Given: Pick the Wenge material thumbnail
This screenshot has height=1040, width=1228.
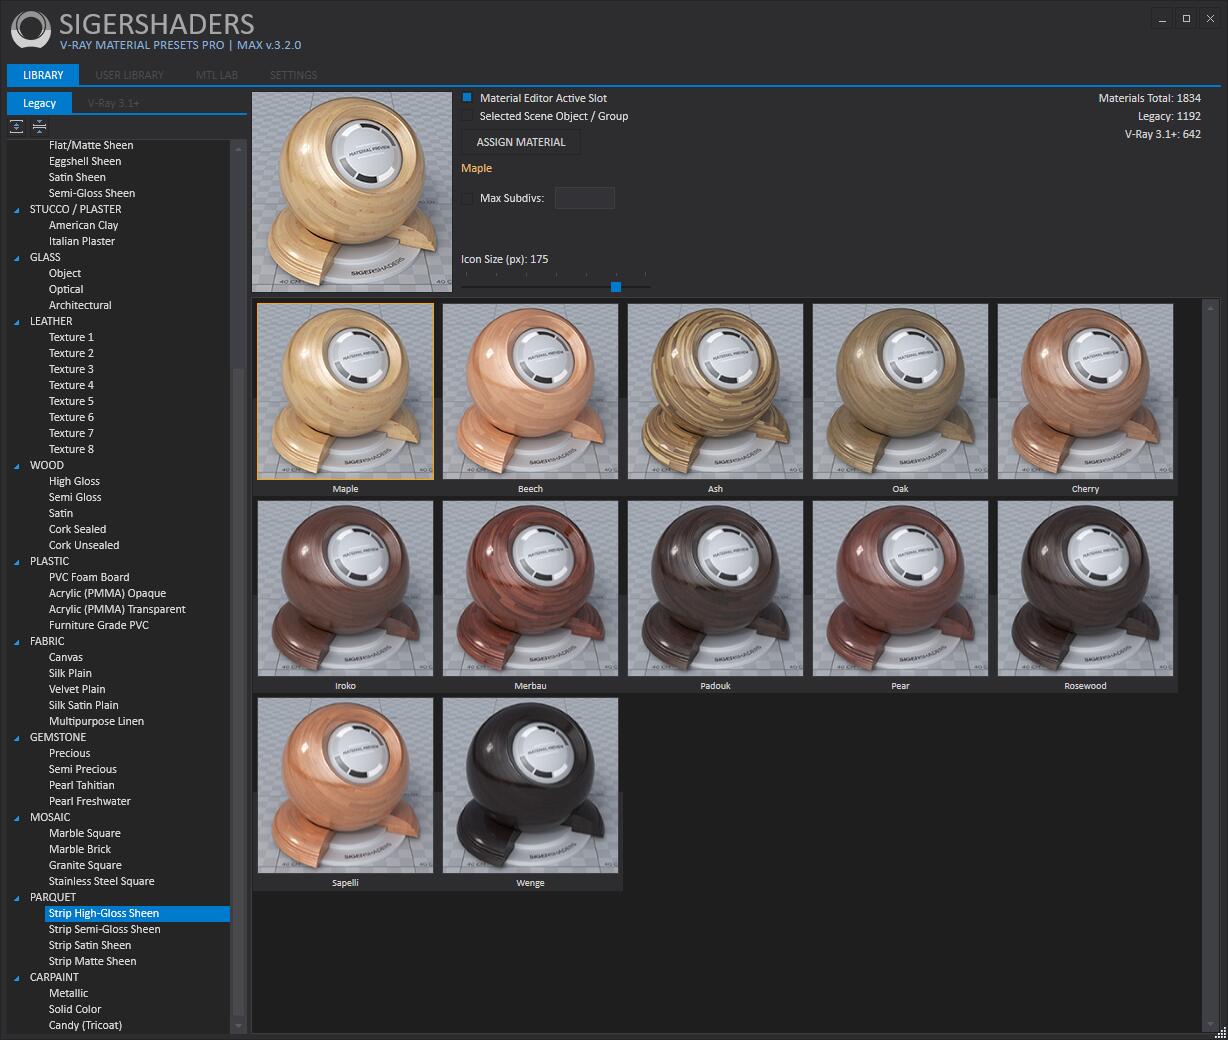Looking at the screenshot, I should pyautogui.click(x=531, y=785).
